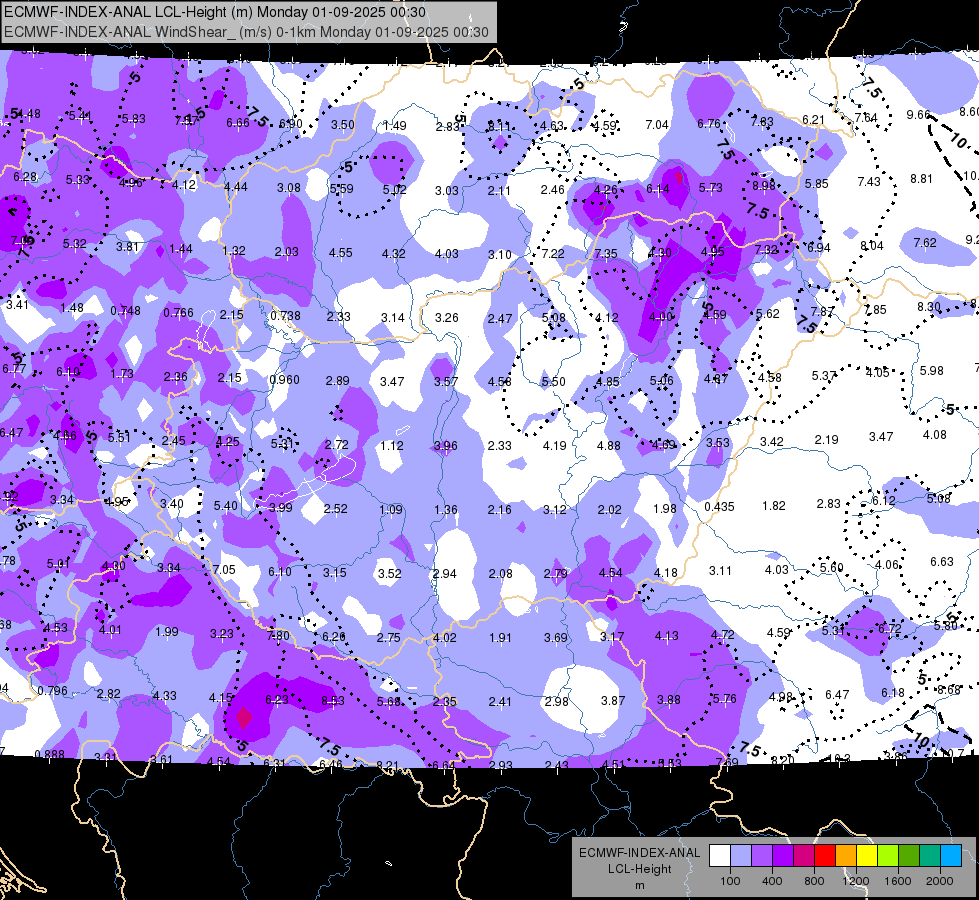Click the wind shear value 0.435
Image resolution: width=979 pixels, height=900 pixels.
click(719, 507)
